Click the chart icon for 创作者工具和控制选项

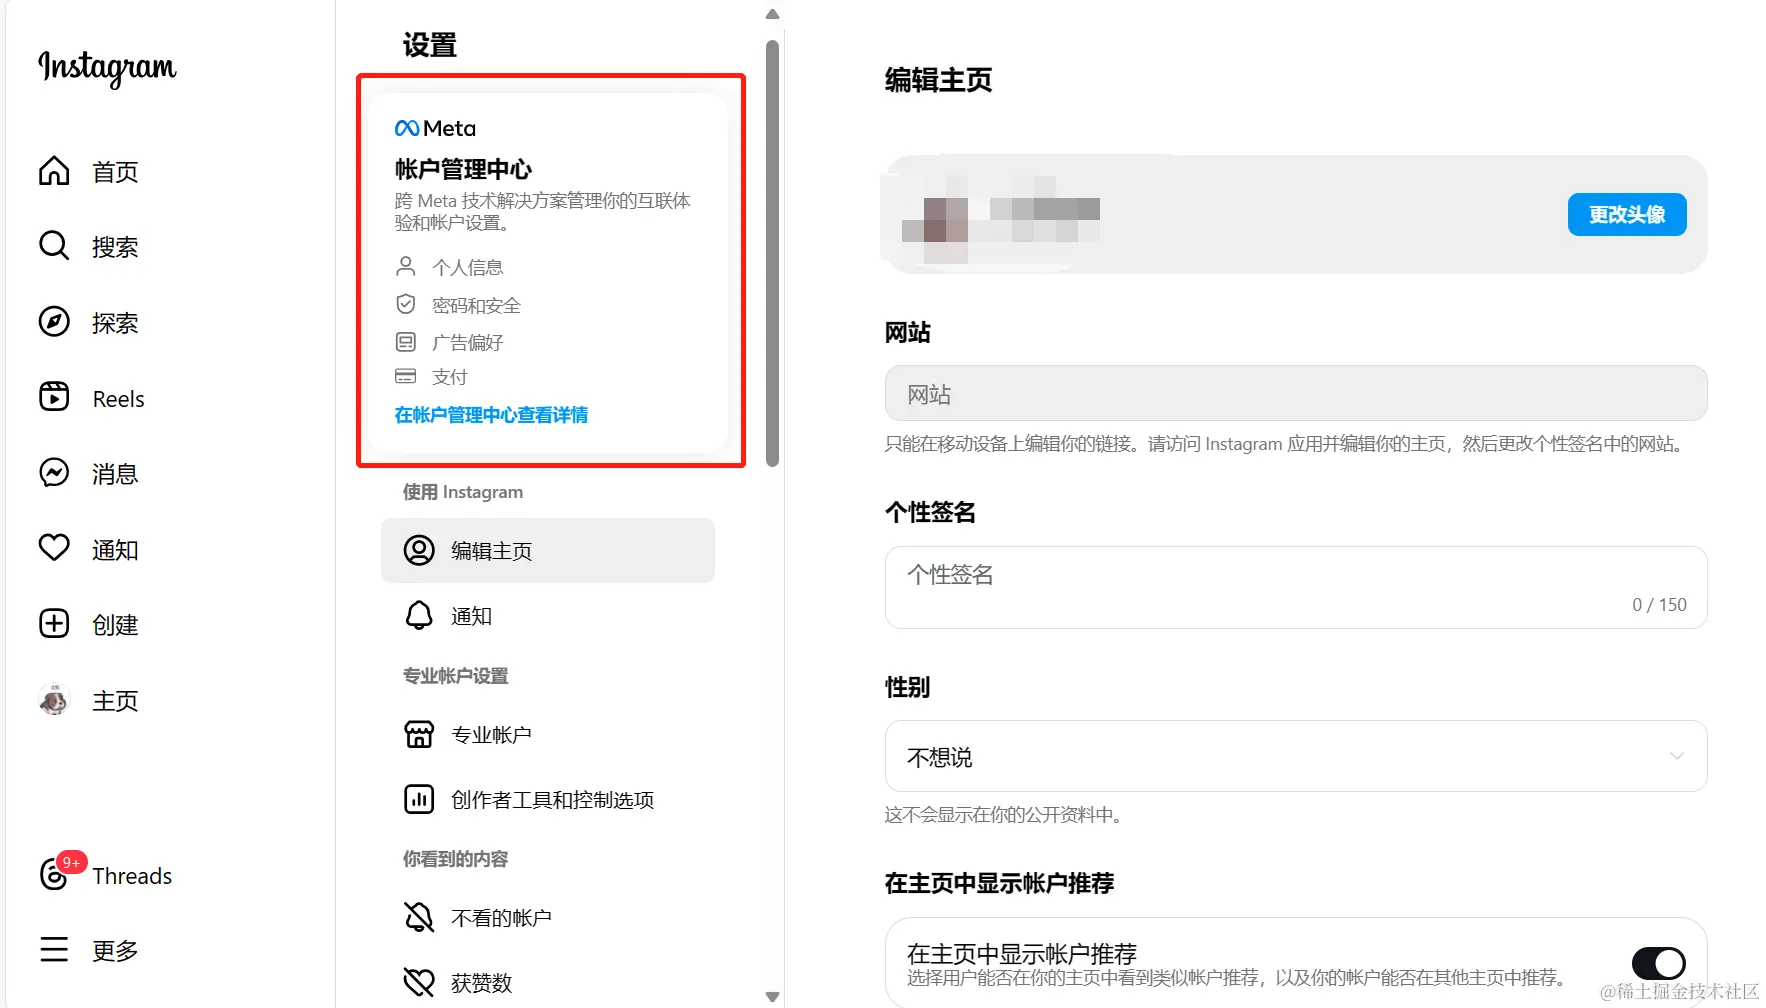pos(419,799)
